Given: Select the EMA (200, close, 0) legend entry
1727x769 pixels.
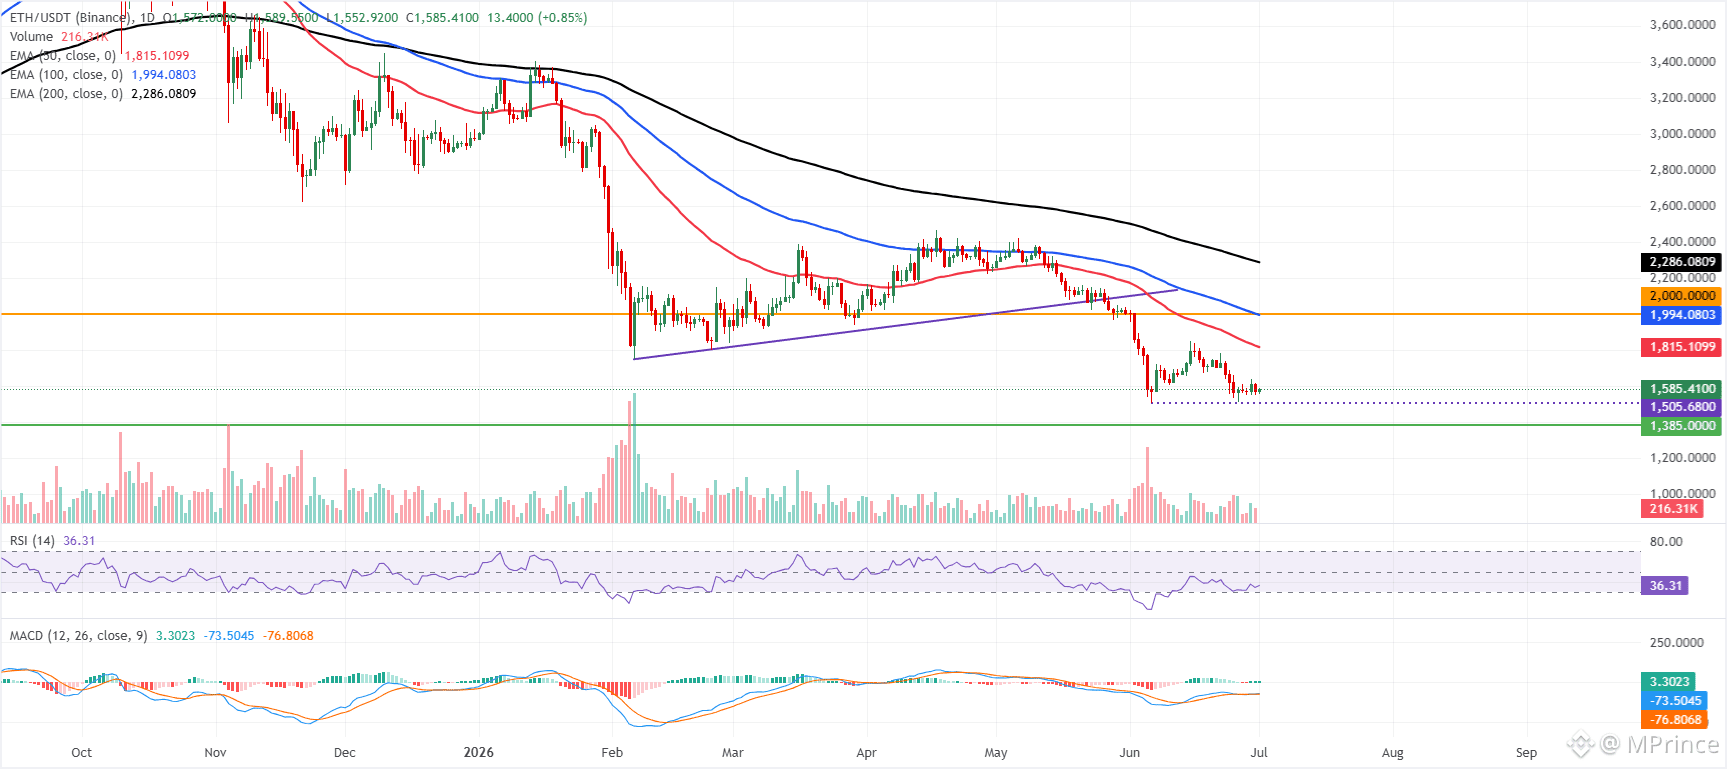Looking at the screenshot, I should click(103, 94).
